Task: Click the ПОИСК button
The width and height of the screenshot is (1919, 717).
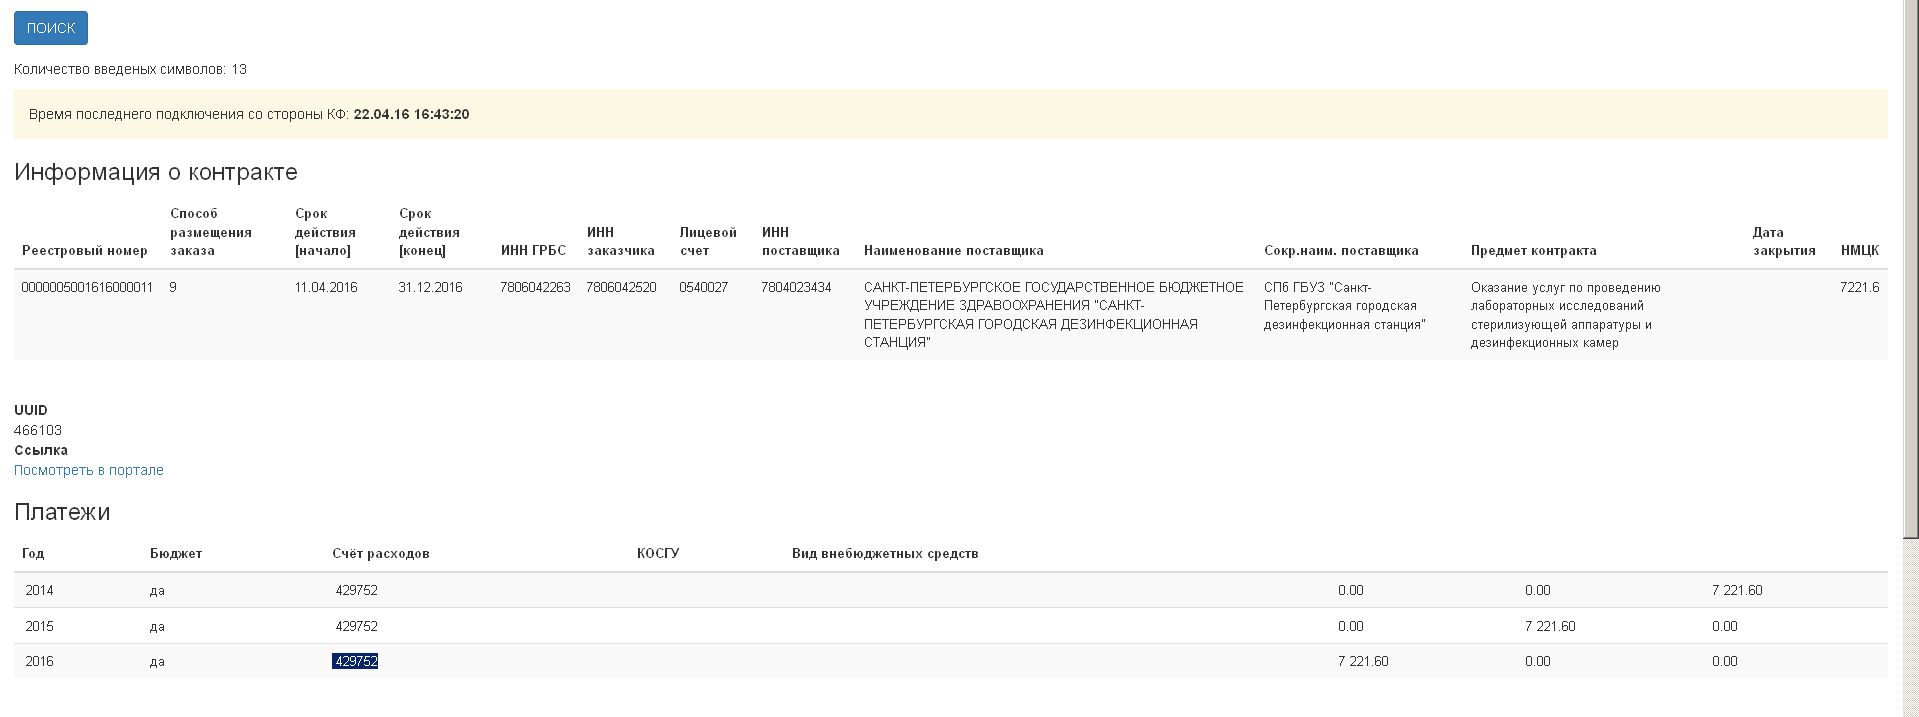Action: (x=51, y=28)
